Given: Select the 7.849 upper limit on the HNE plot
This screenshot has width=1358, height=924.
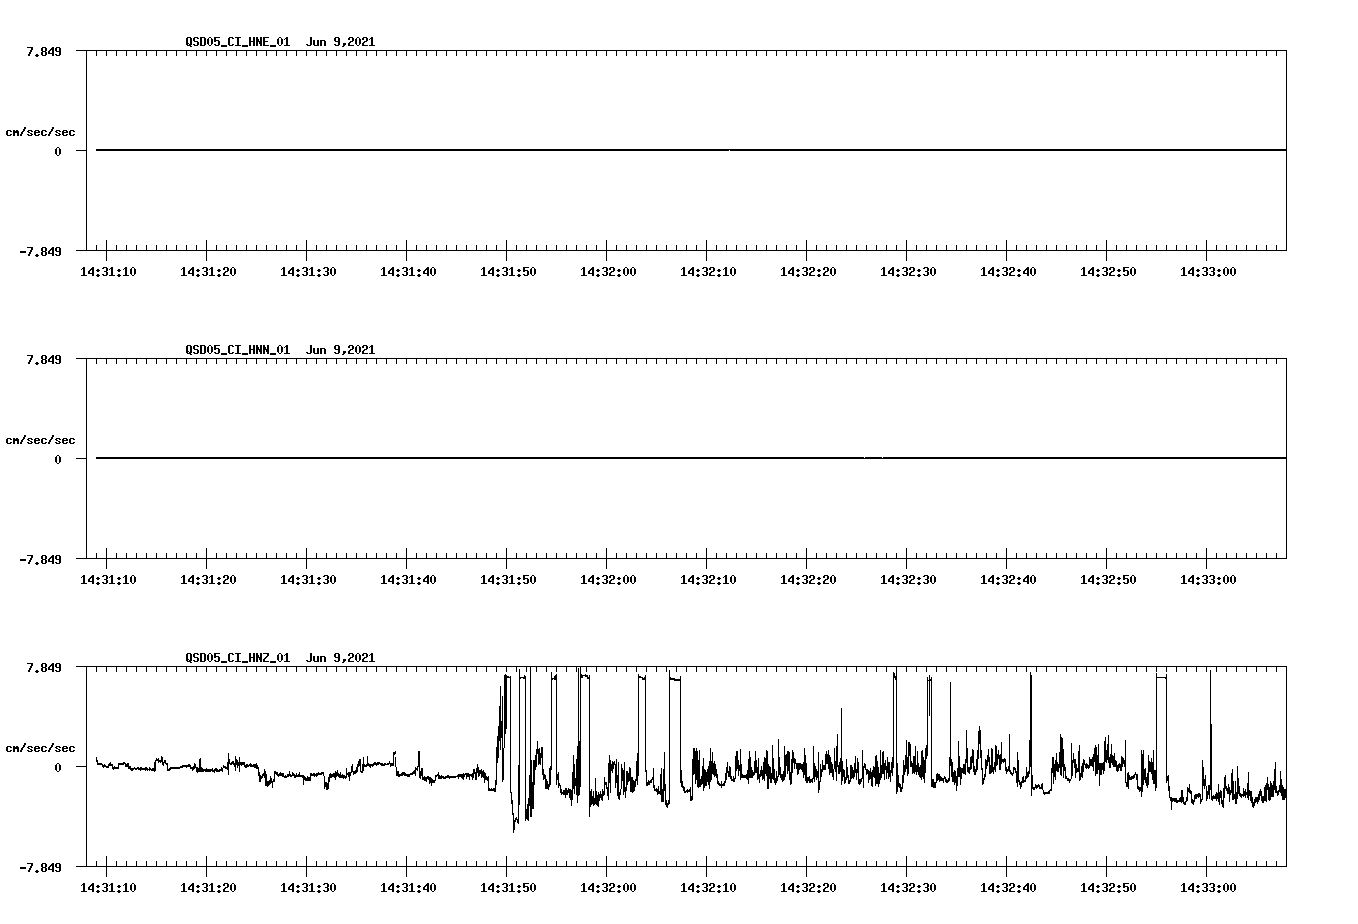Looking at the screenshot, I should tap(44, 51).
